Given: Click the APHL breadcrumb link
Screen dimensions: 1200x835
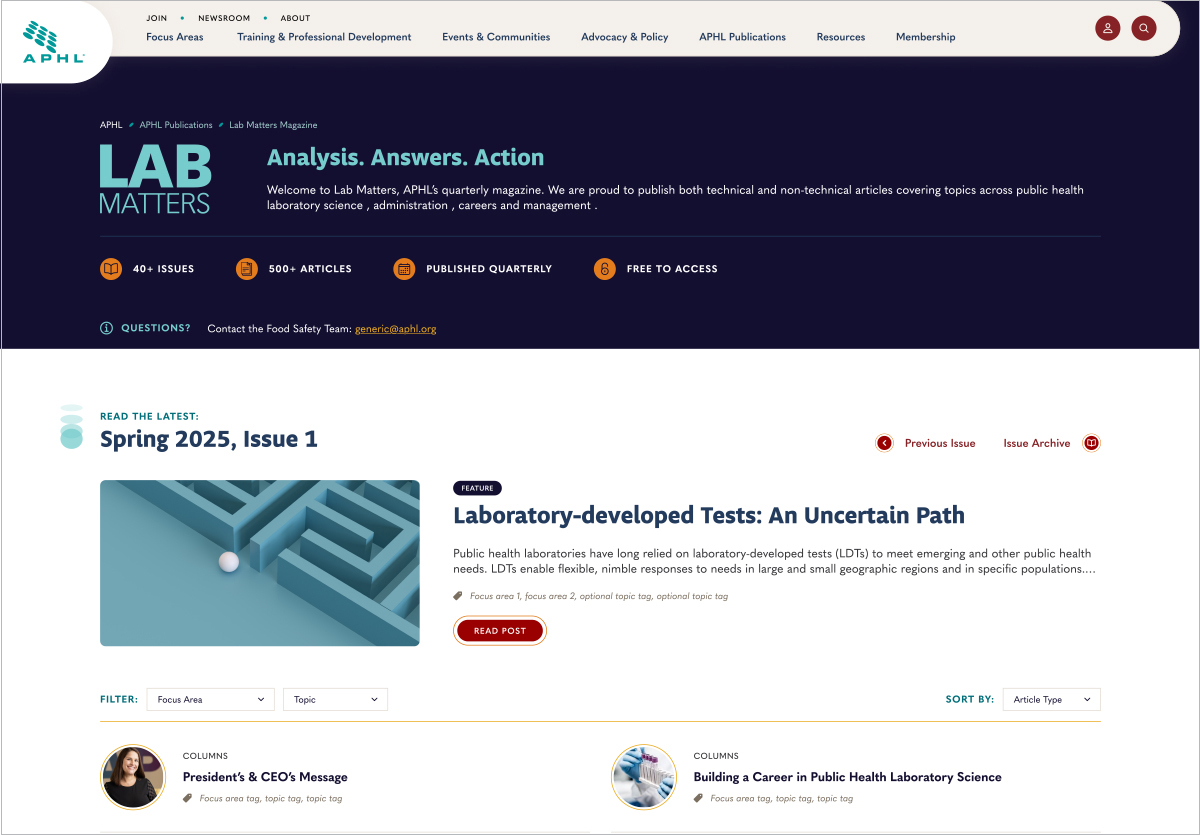Looking at the screenshot, I should (111, 125).
